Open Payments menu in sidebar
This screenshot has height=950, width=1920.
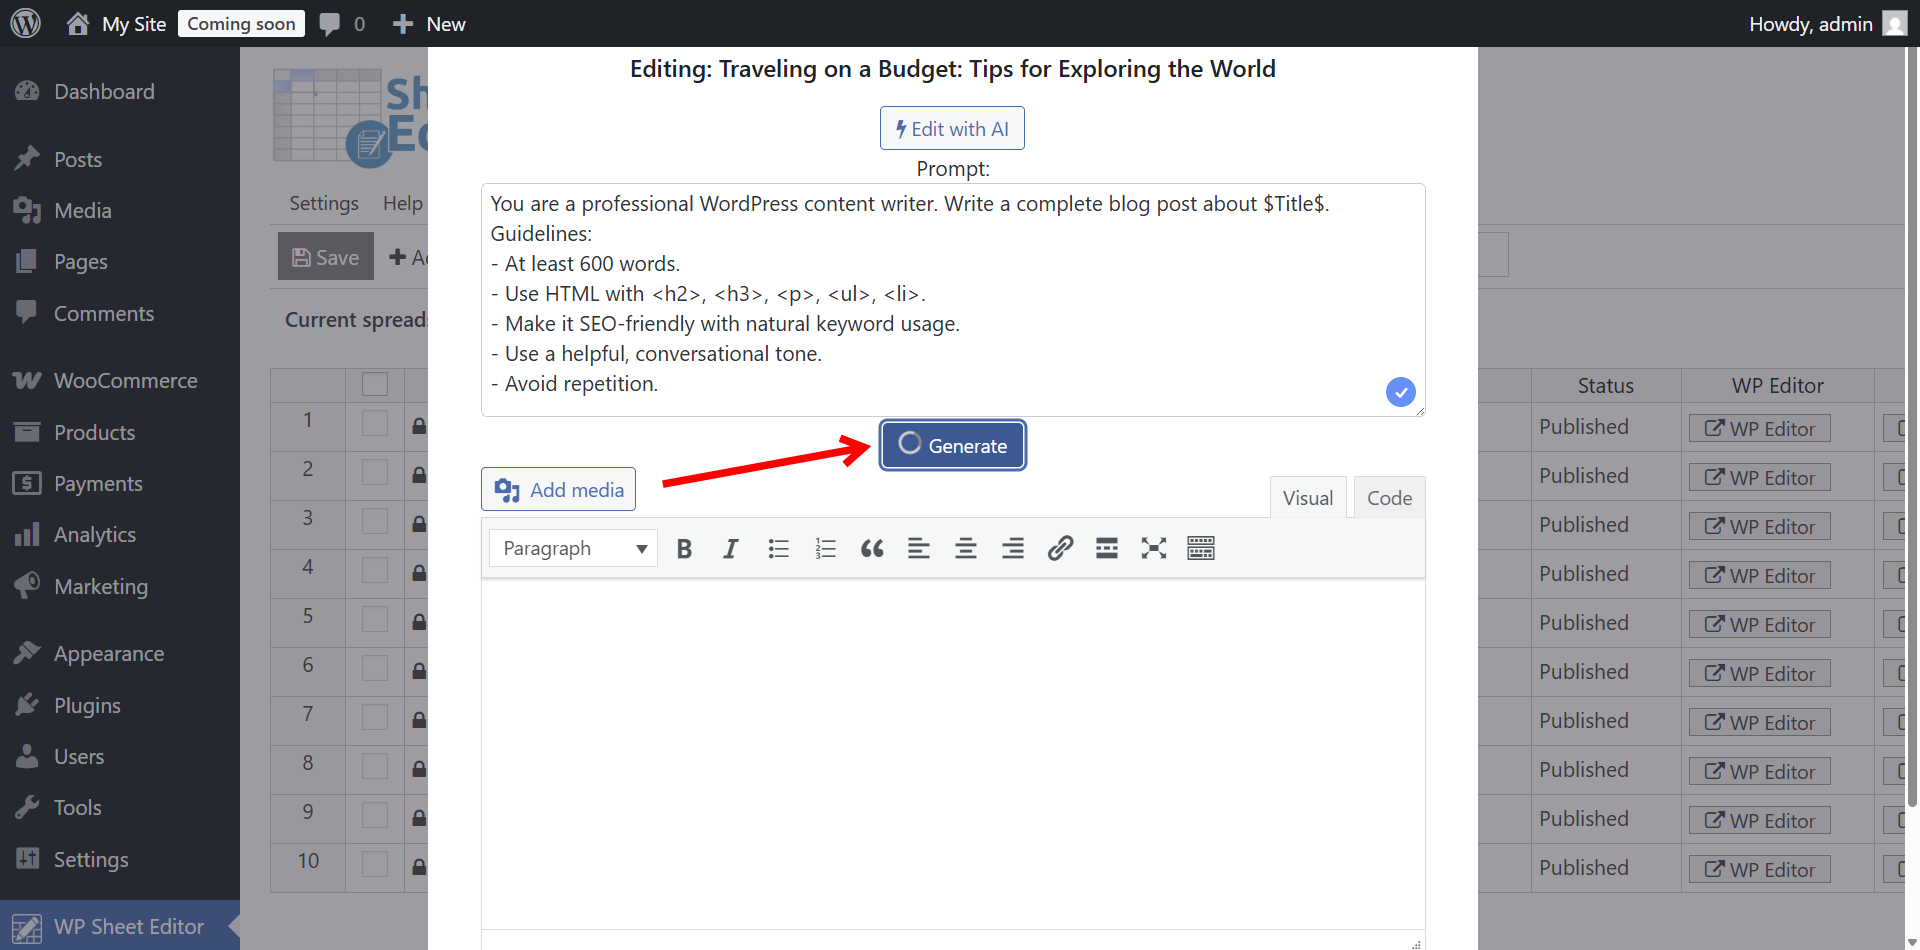(120, 483)
